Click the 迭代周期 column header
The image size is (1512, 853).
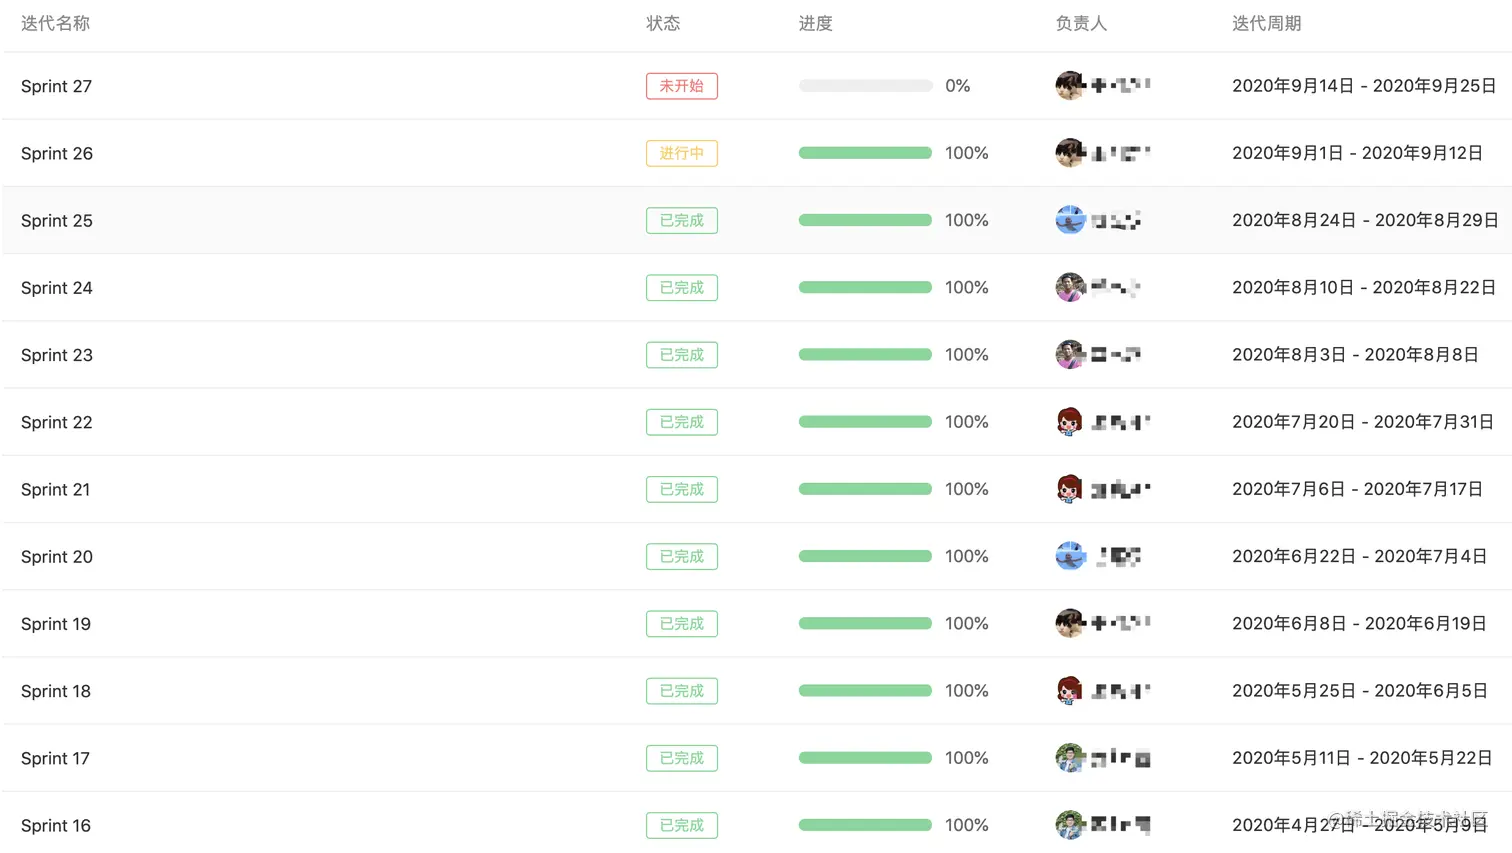[1266, 23]
